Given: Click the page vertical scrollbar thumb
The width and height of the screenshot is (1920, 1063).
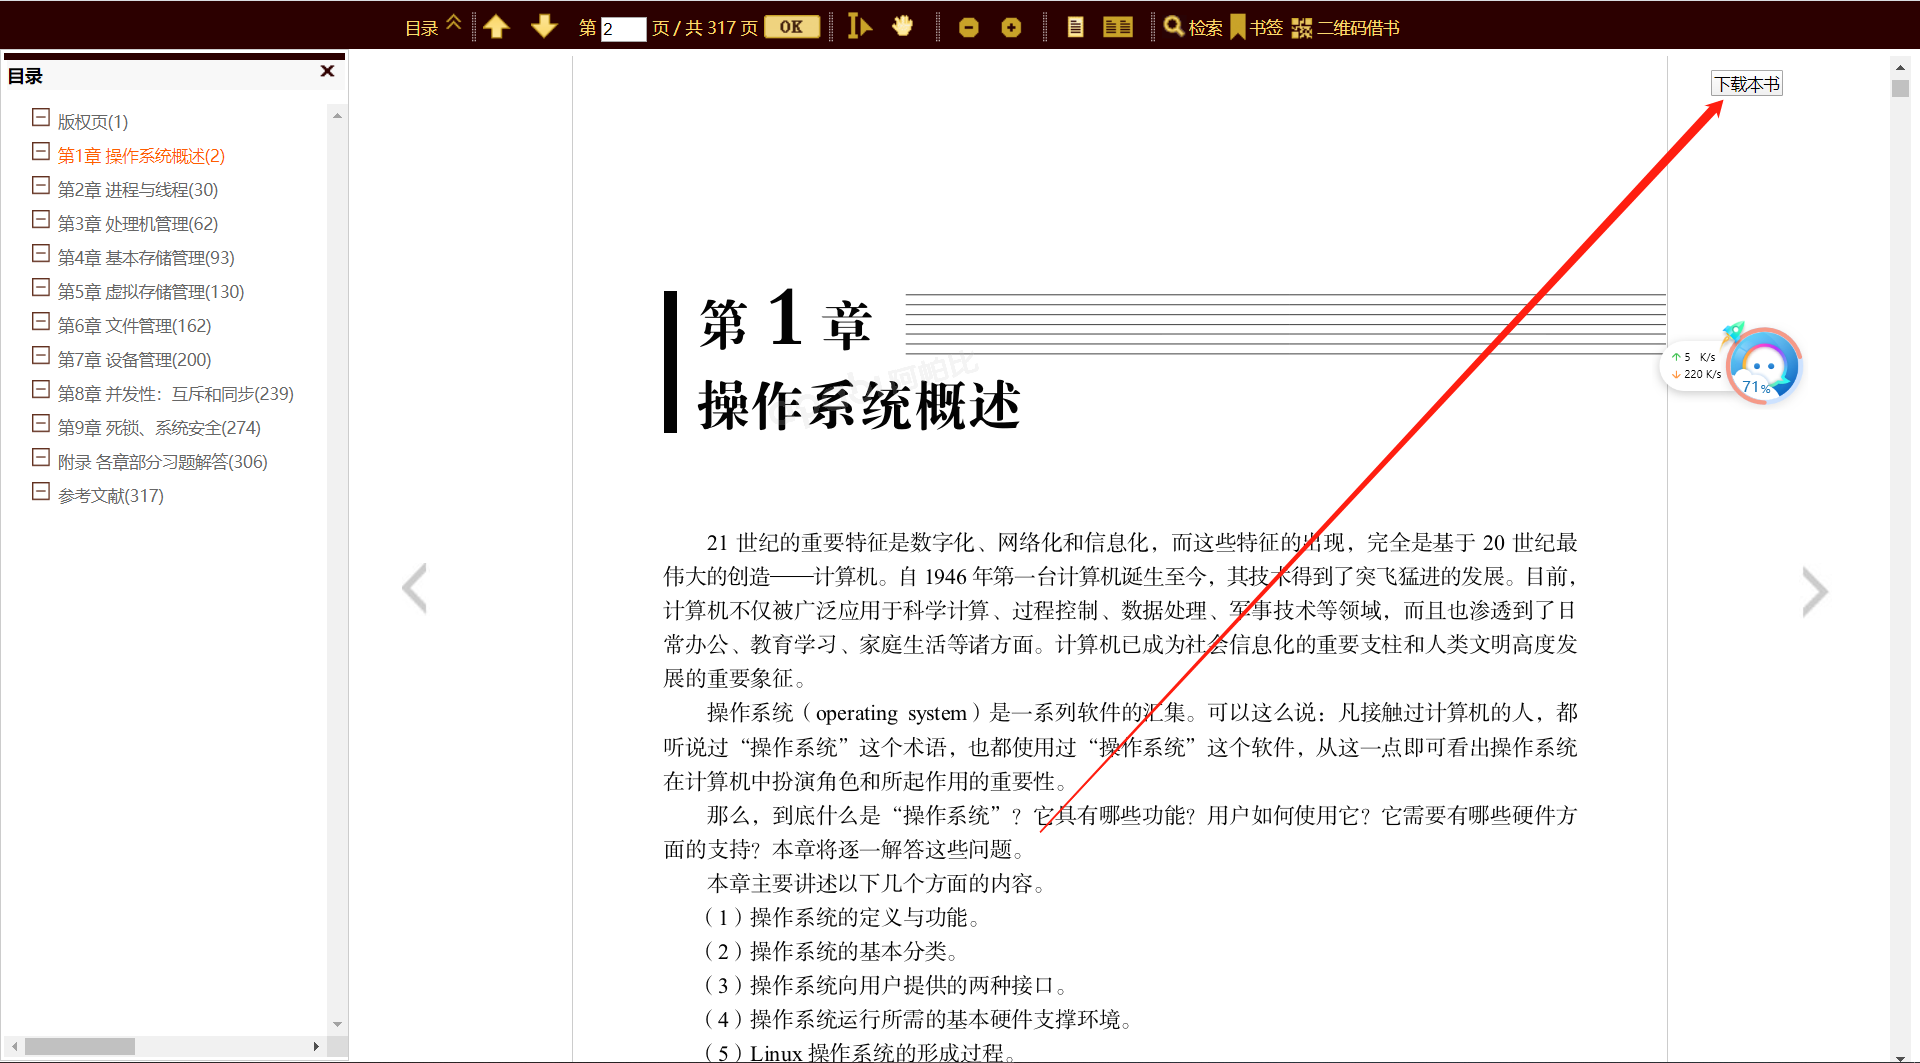Looking at the screenshot, I should click(x=1900, y=88).
